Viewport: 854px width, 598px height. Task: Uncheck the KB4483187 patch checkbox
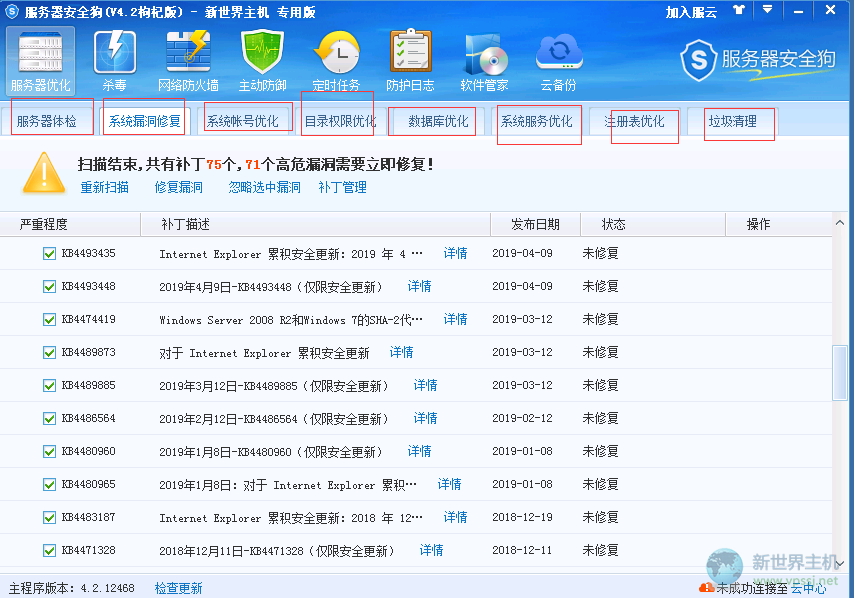tap(49, 517)
